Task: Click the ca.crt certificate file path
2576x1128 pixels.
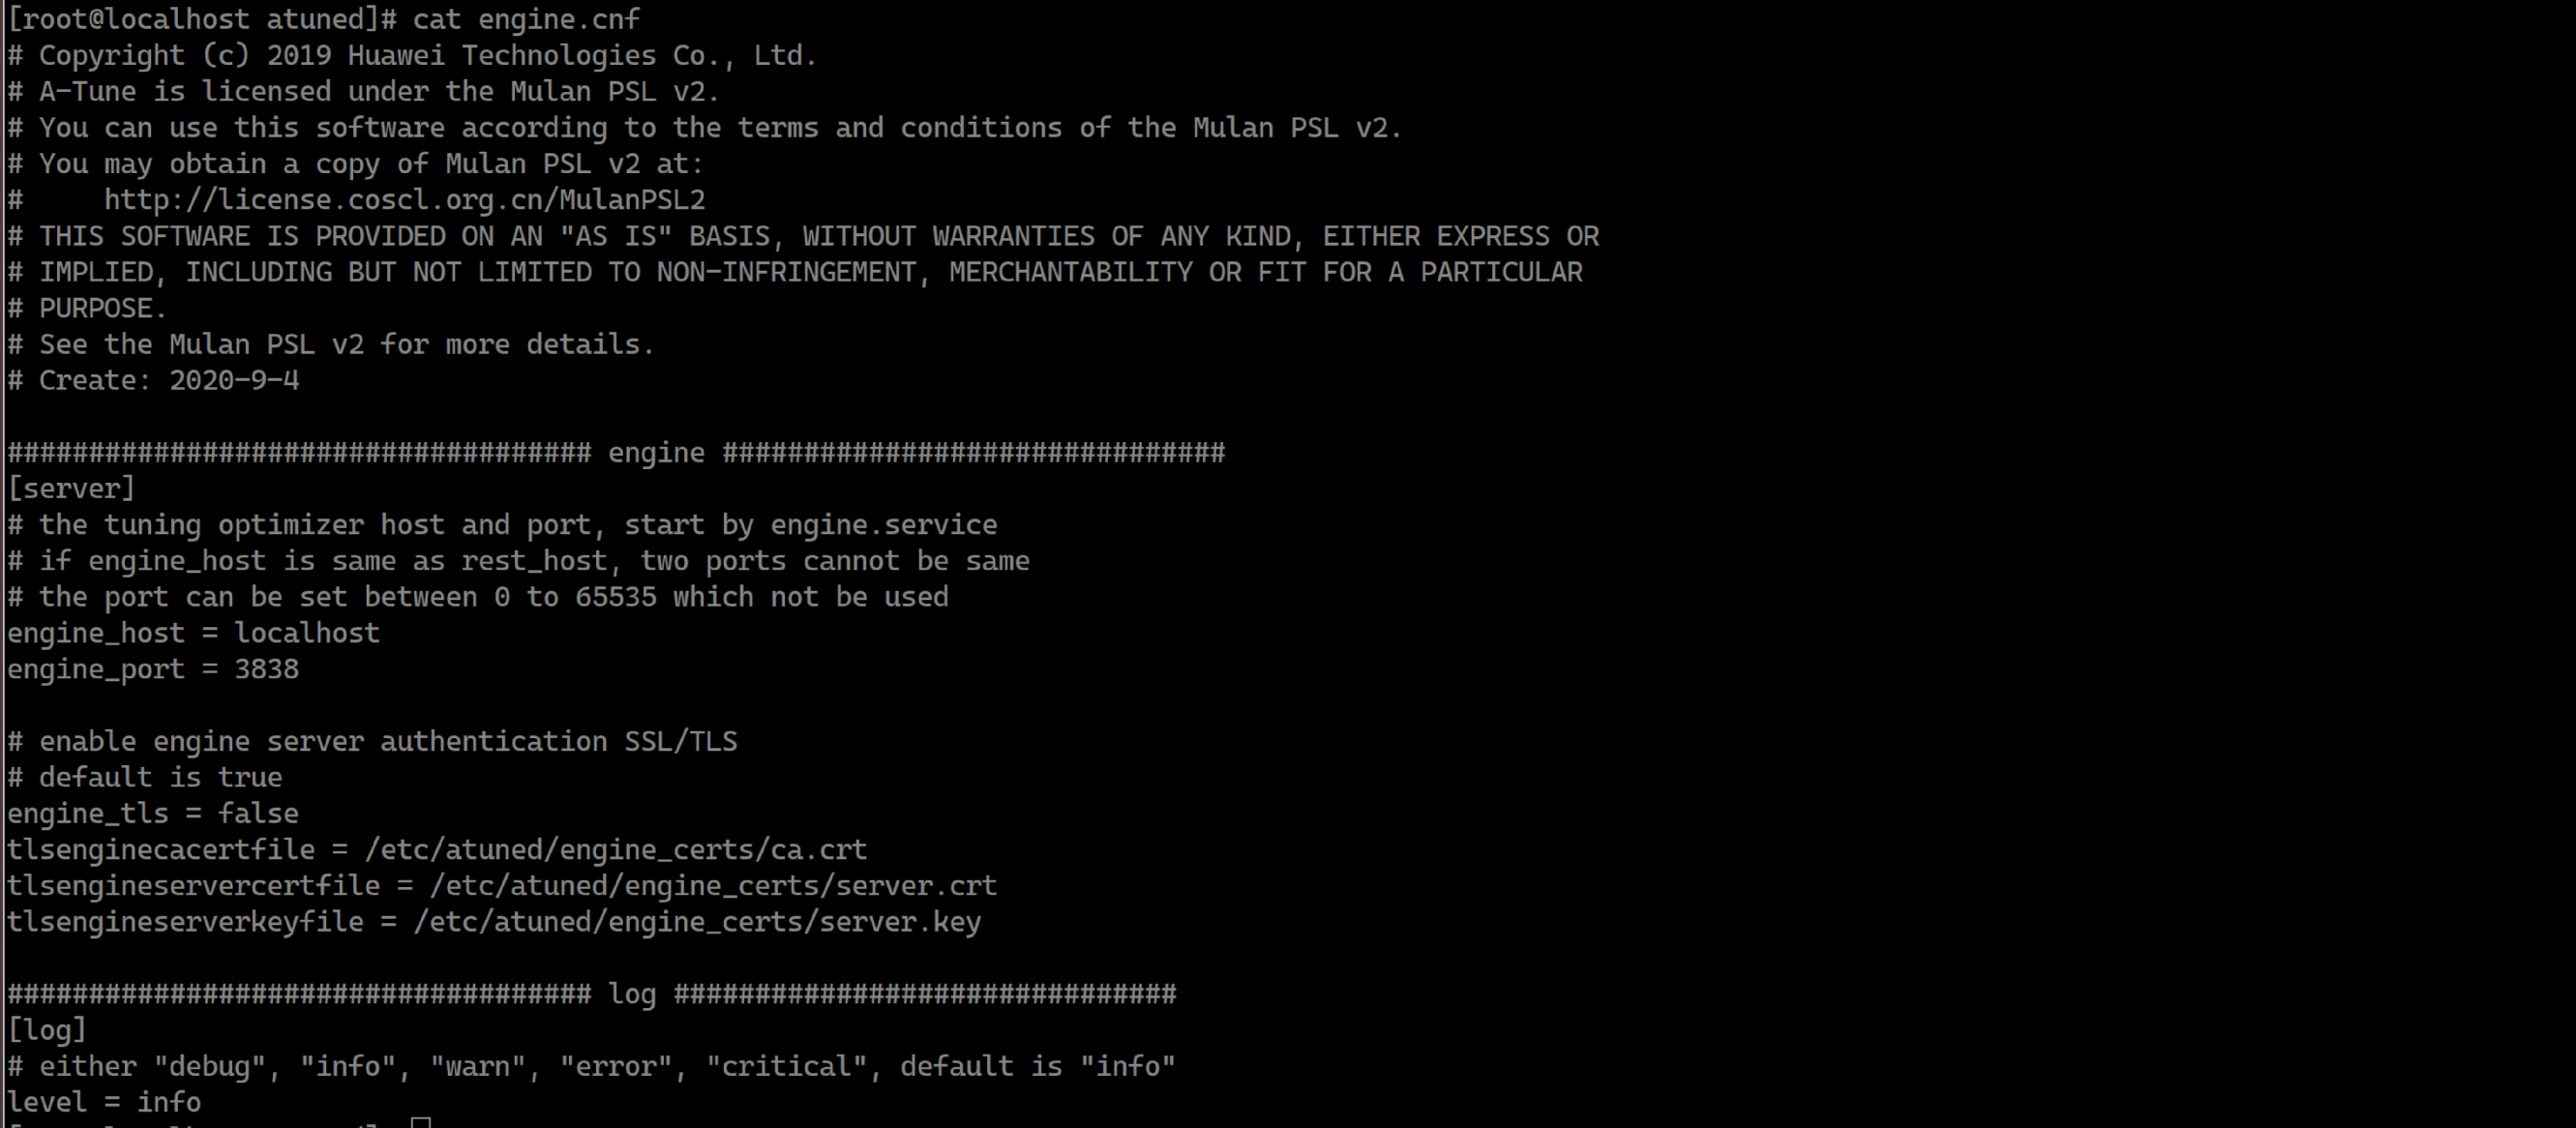Action: pyautogui.click(x=616, y=850)
